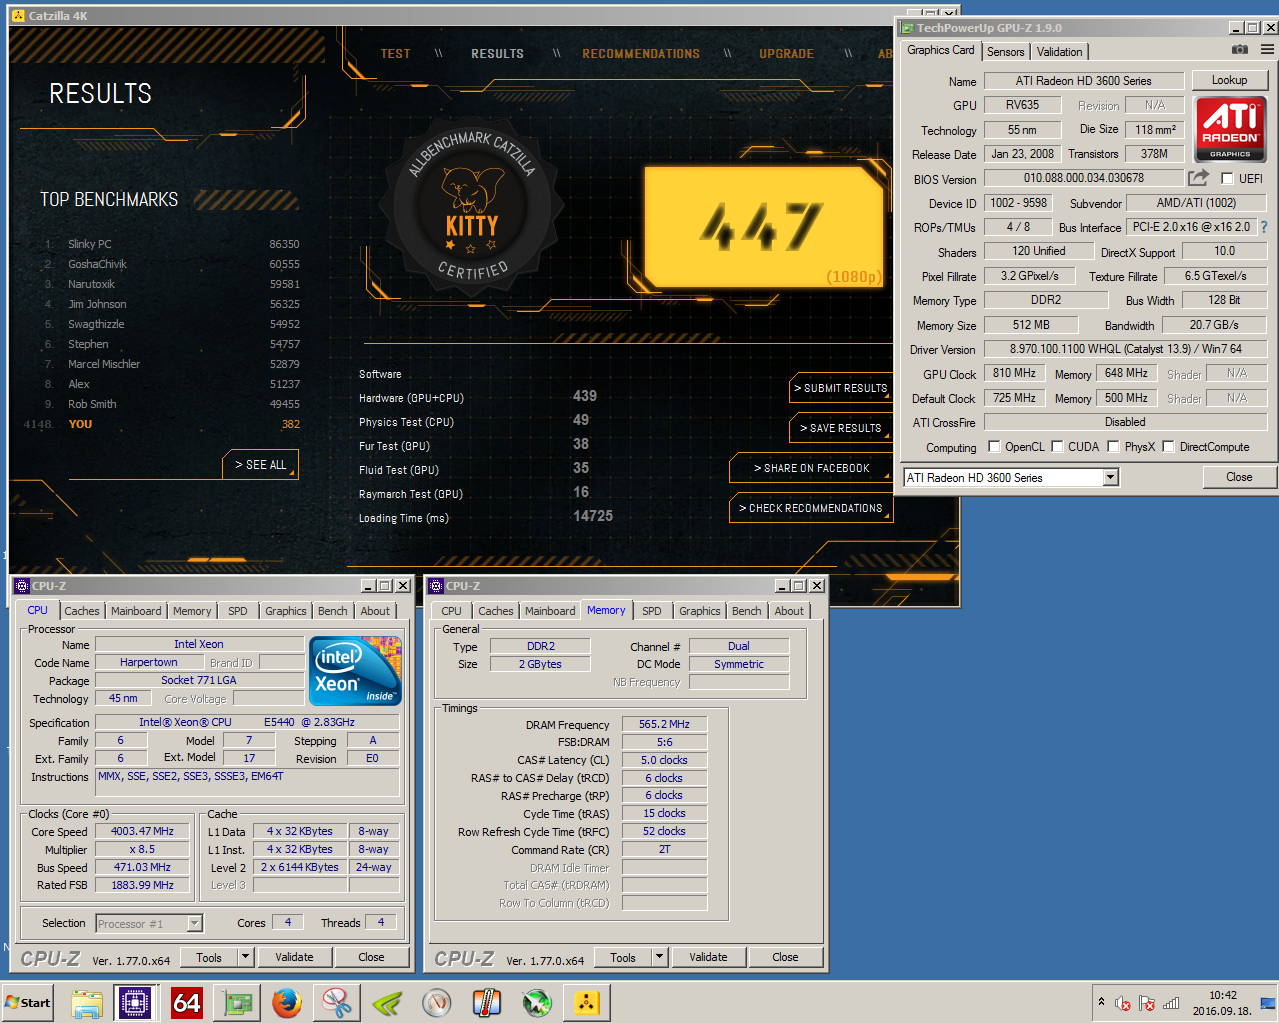This screenshot has width=1279, height=1023.
Task: Click the green NVIDIA taskbar icon
Action: (x=387, y=1003)
